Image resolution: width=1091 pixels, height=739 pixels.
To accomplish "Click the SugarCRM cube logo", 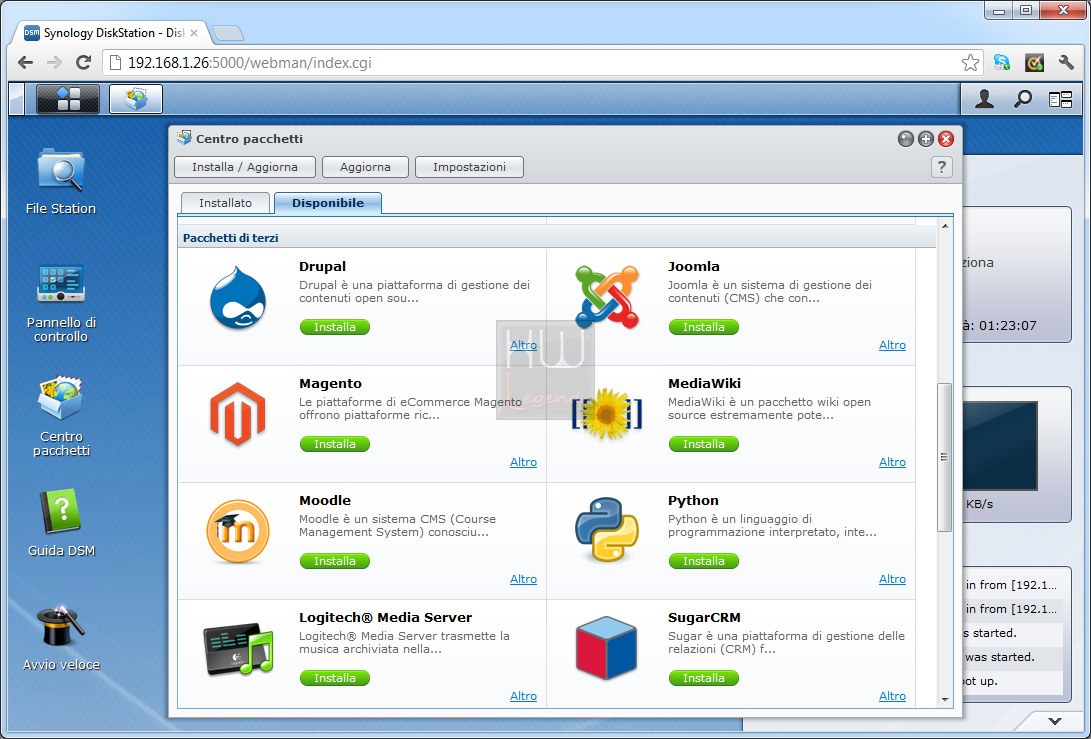I will [607, 648].
